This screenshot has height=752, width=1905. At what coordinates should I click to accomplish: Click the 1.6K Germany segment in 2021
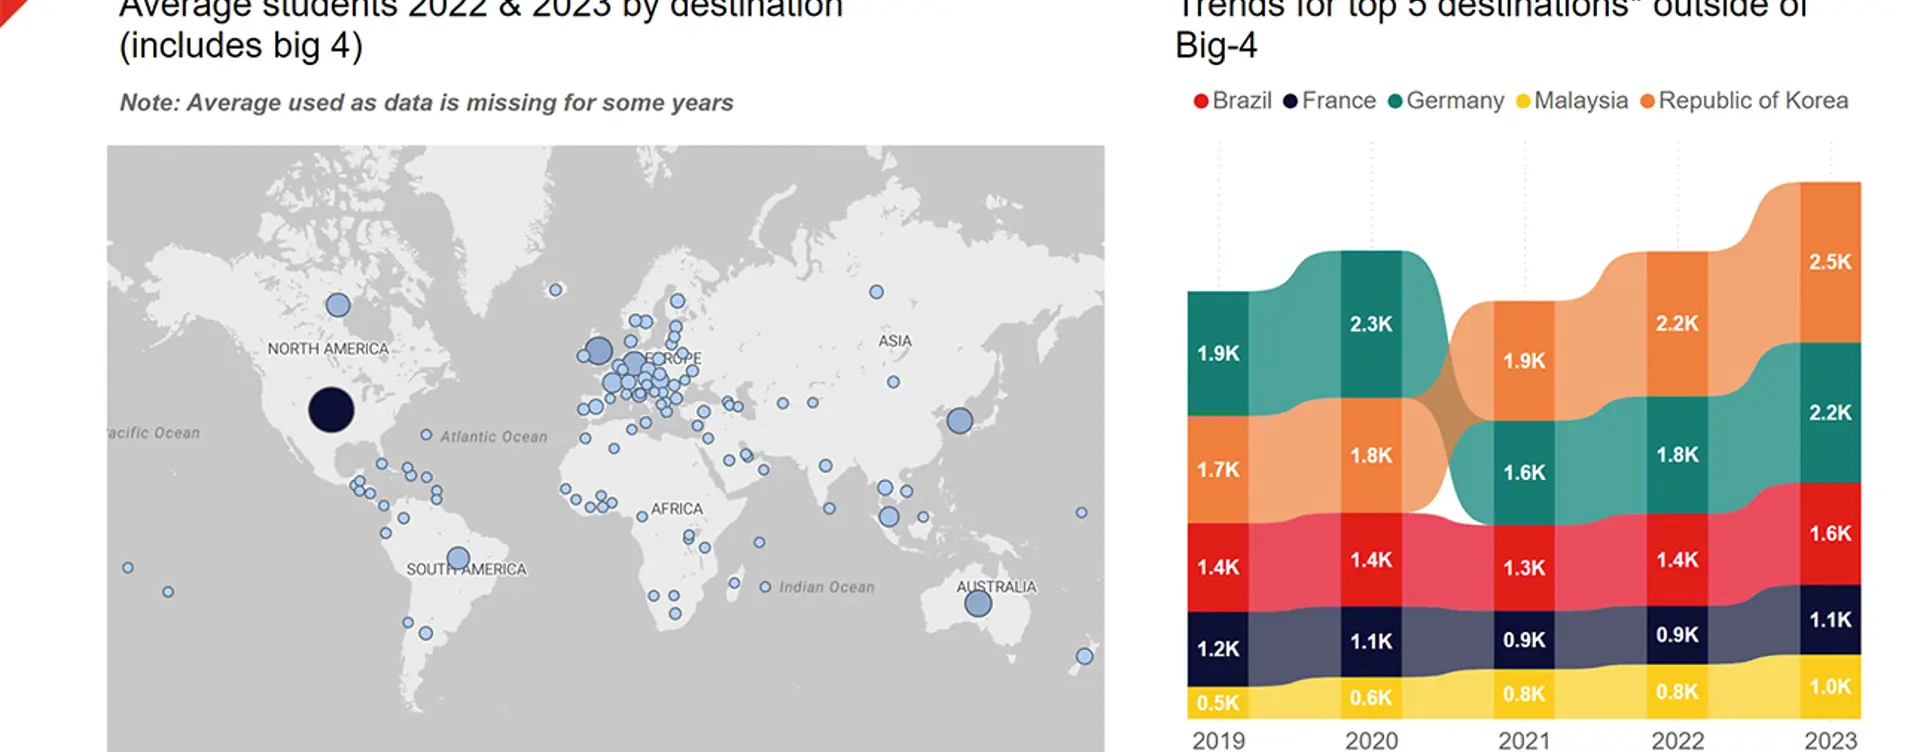(x=1524, y=472)
